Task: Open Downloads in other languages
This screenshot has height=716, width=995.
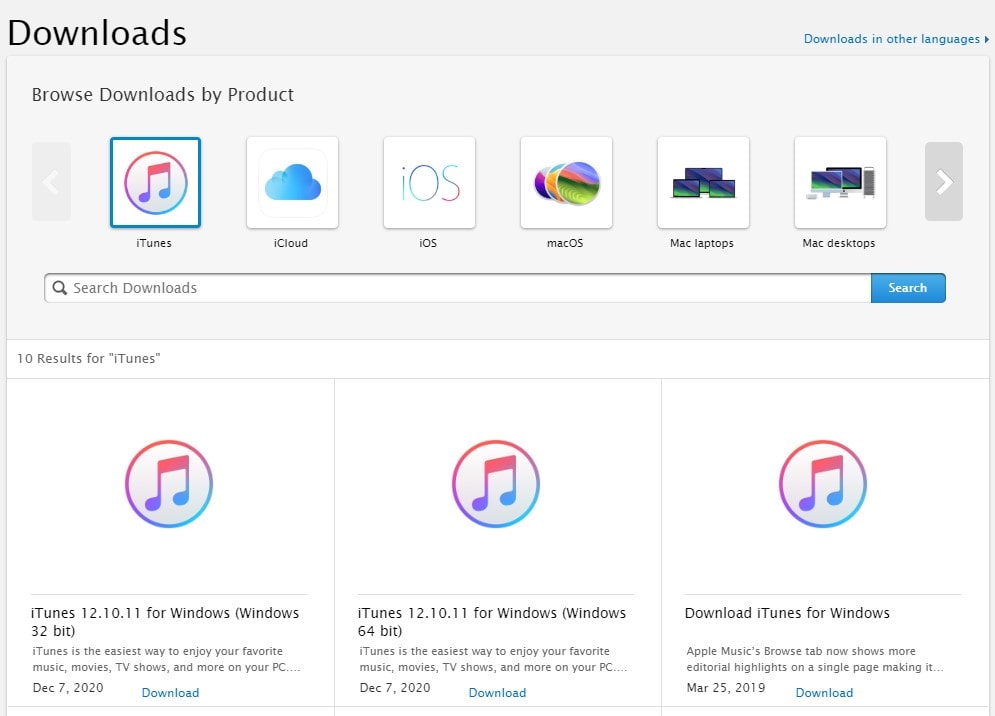Action: [x=892, y=39]
